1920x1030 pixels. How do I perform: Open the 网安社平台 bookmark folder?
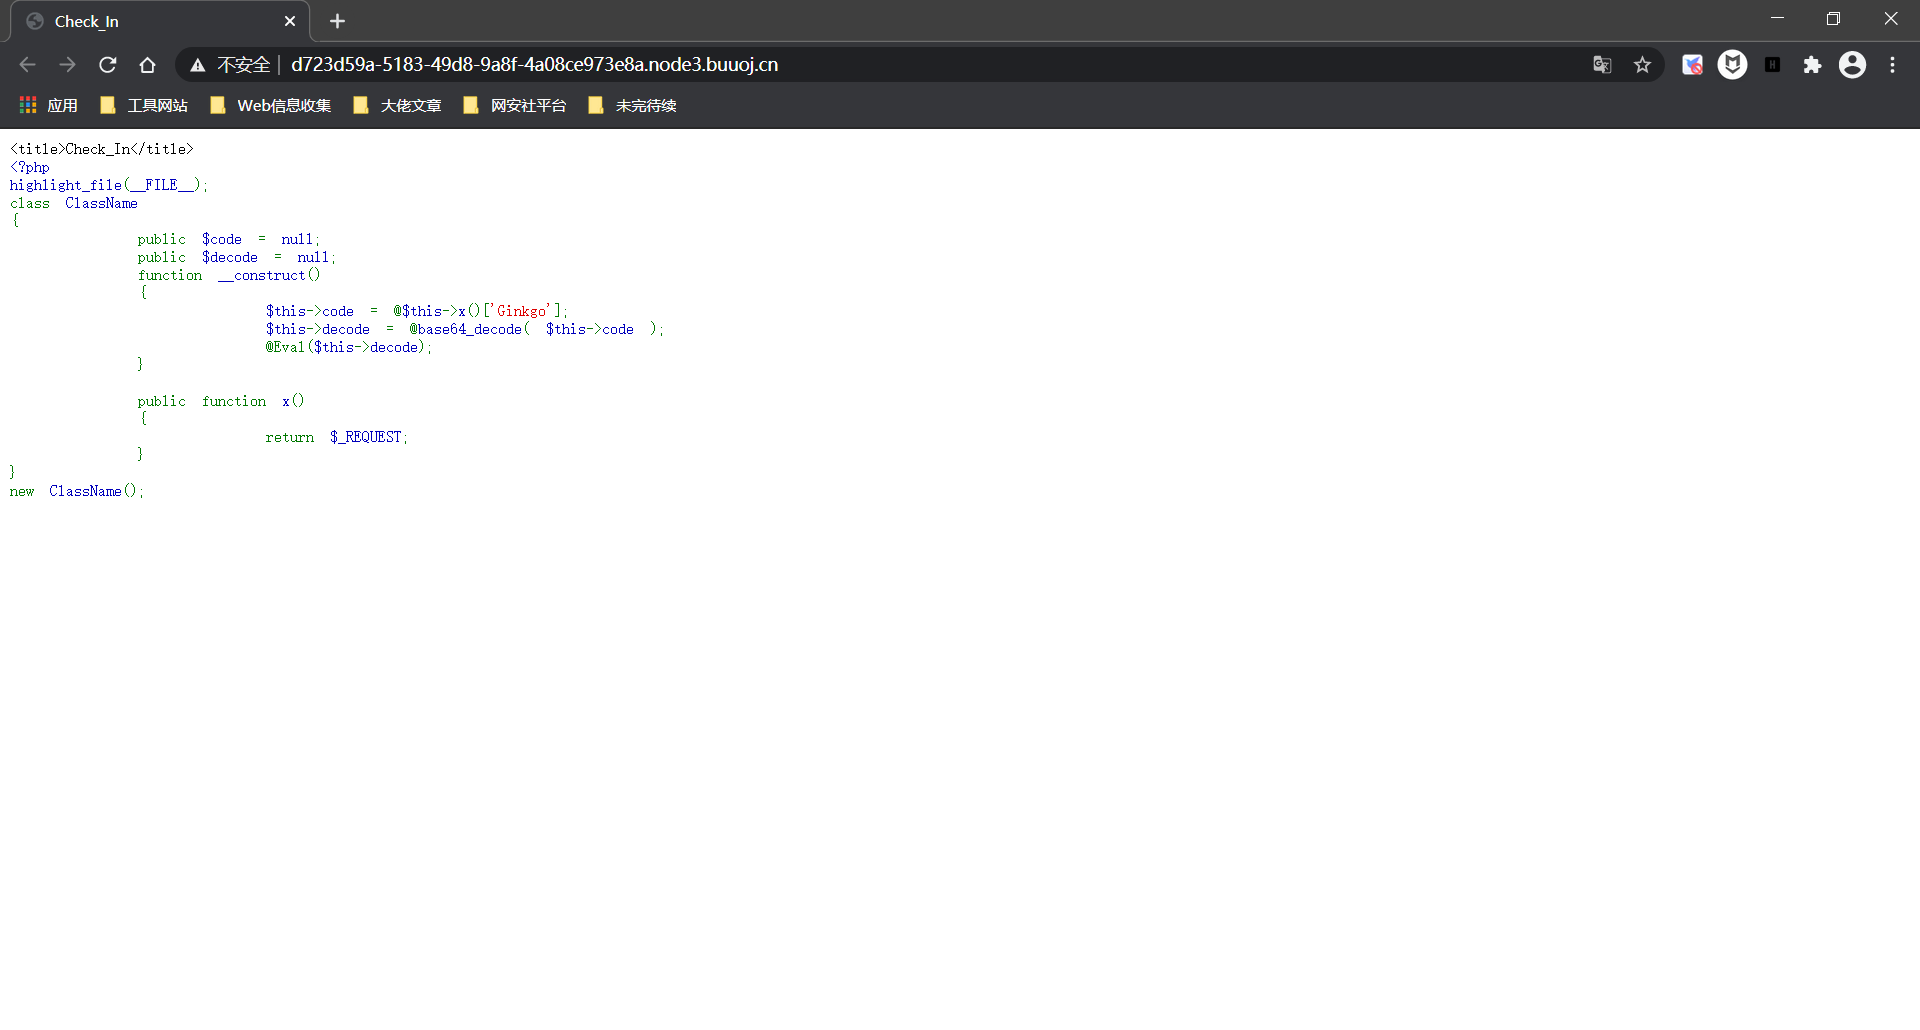[x=515, y=105]
